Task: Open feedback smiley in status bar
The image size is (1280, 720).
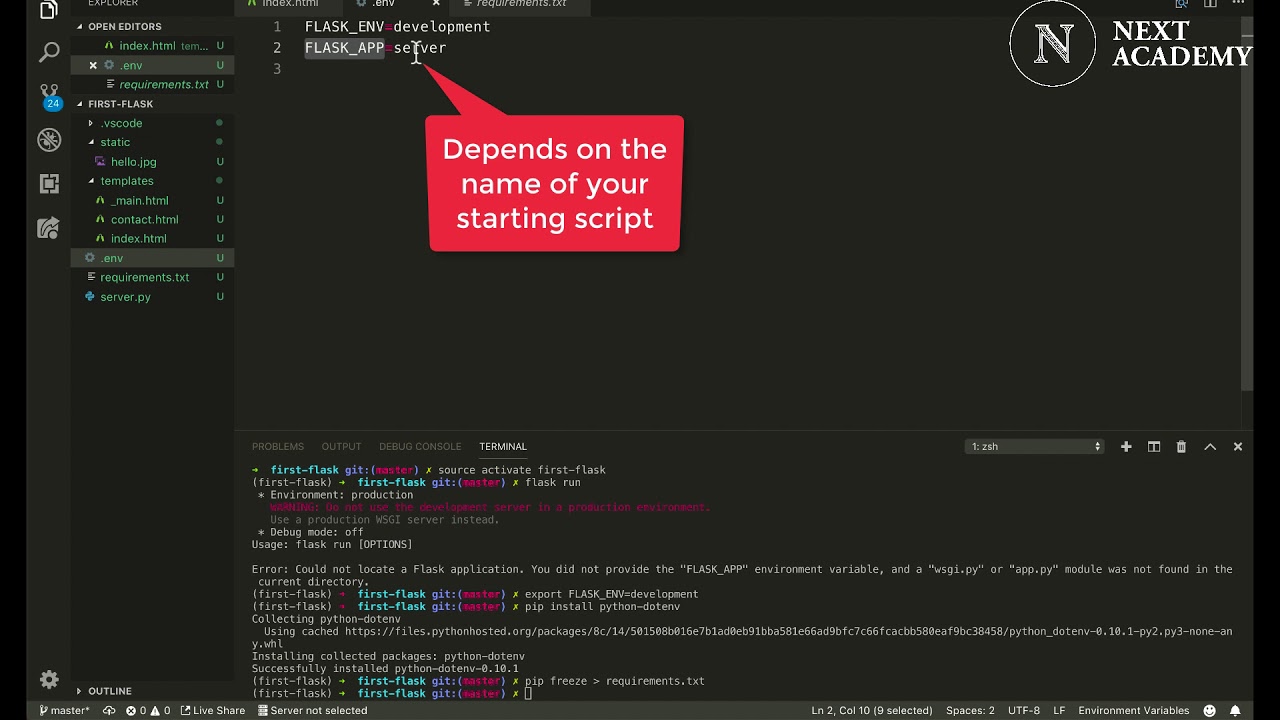Action: 1209,710
